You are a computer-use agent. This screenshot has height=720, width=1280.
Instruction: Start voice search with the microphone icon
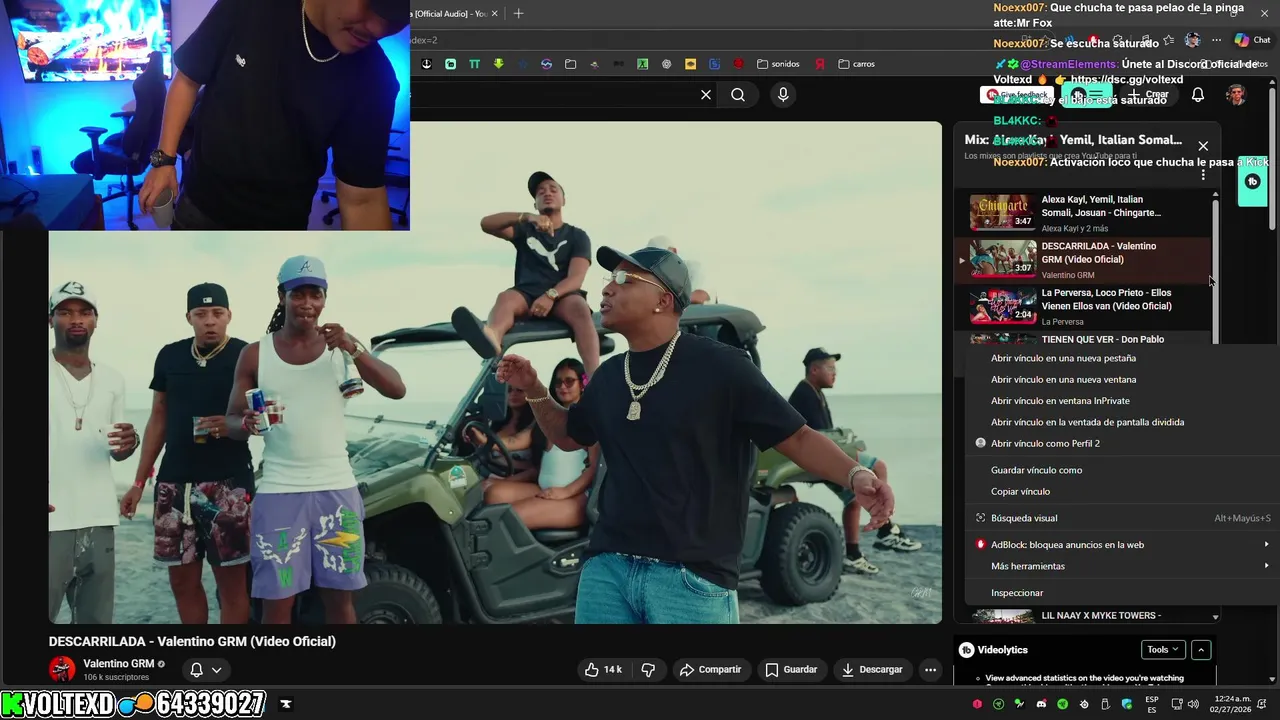(783, 95)
